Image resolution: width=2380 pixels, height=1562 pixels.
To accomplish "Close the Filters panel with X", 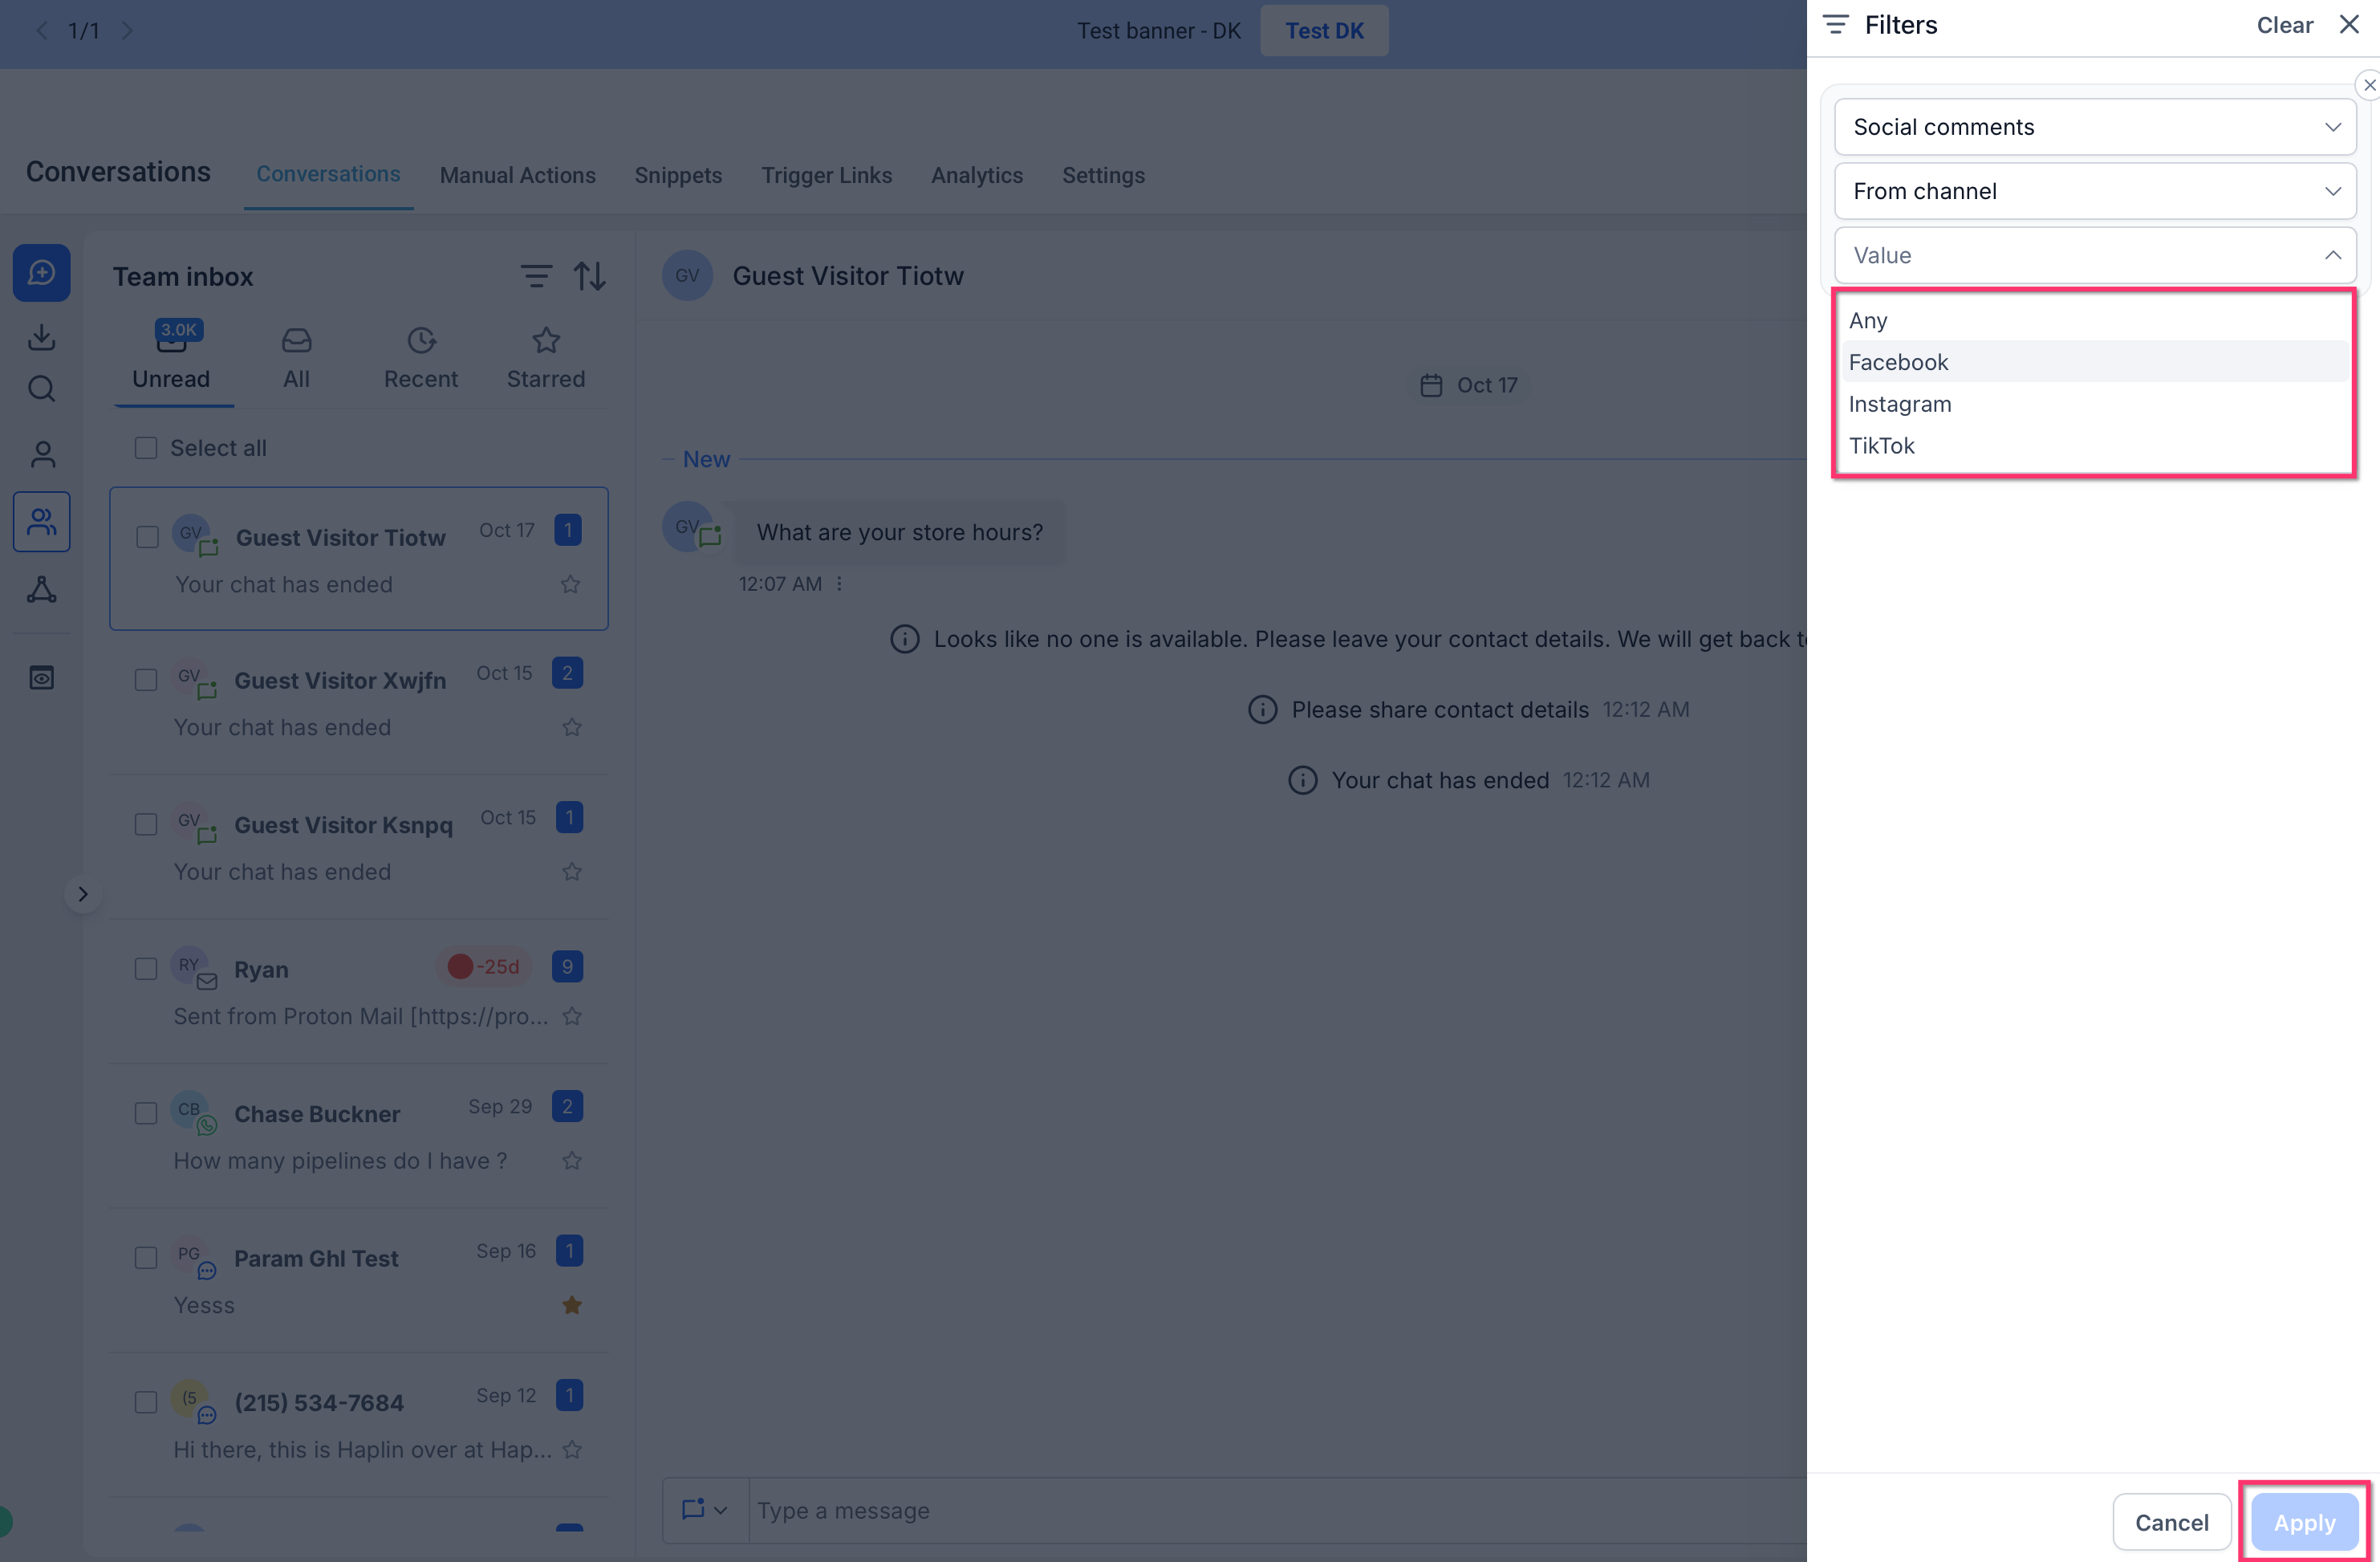I will pyautogui.click(x=2349, y=25).
